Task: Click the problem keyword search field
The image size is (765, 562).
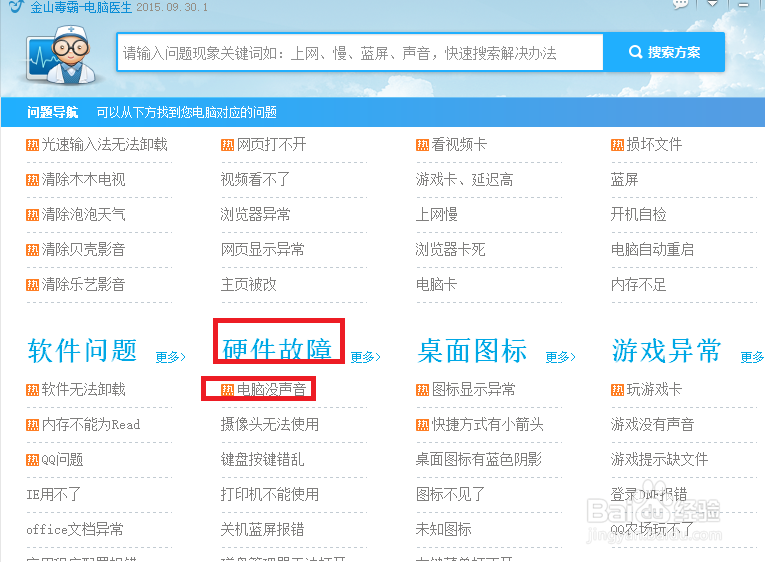Action: 360,53
